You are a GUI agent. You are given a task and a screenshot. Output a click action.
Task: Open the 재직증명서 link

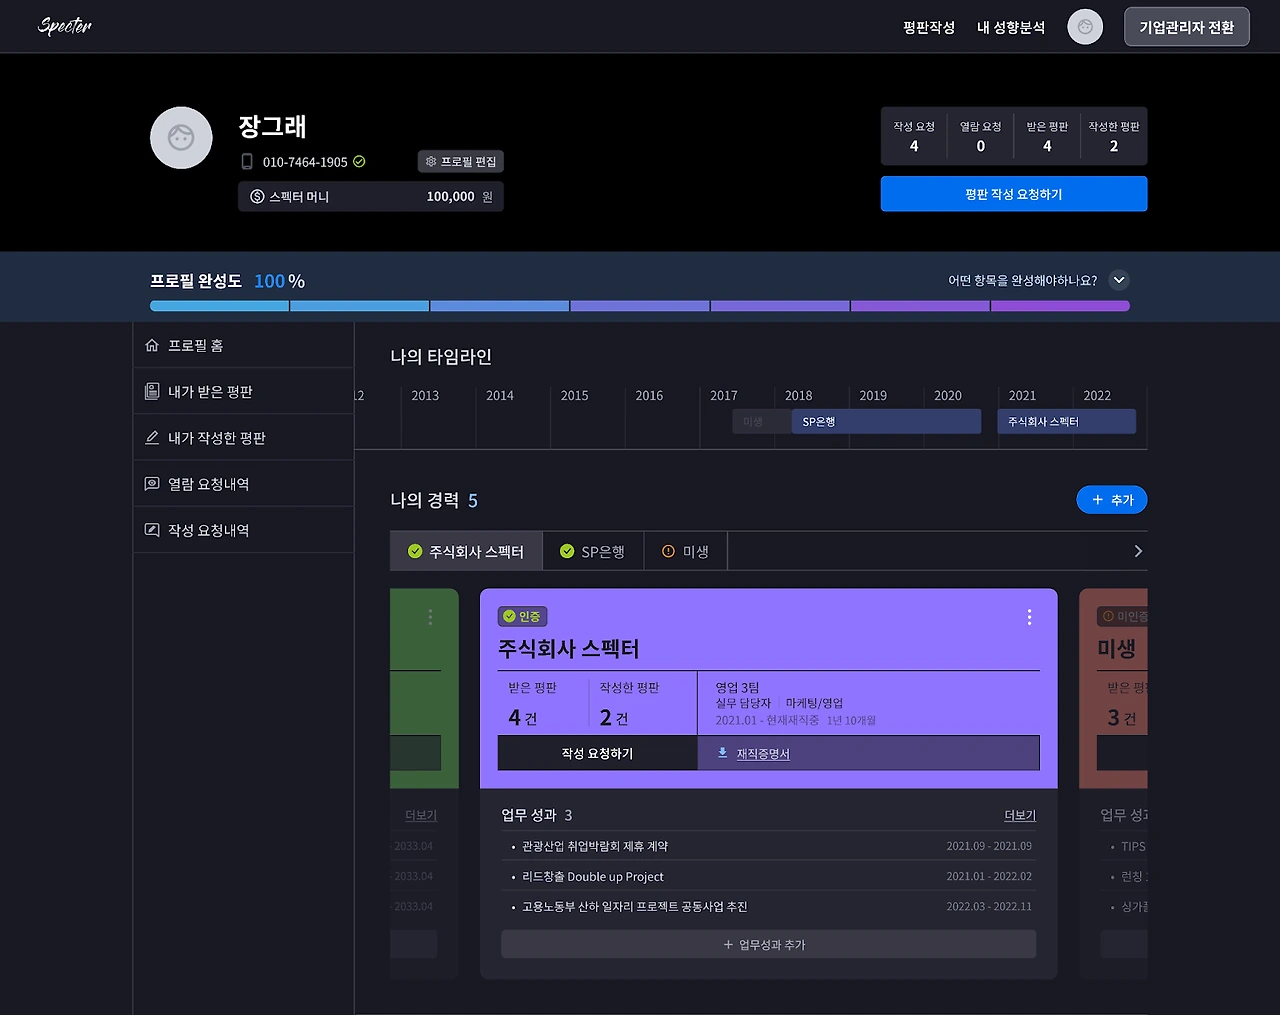(763, 754)
